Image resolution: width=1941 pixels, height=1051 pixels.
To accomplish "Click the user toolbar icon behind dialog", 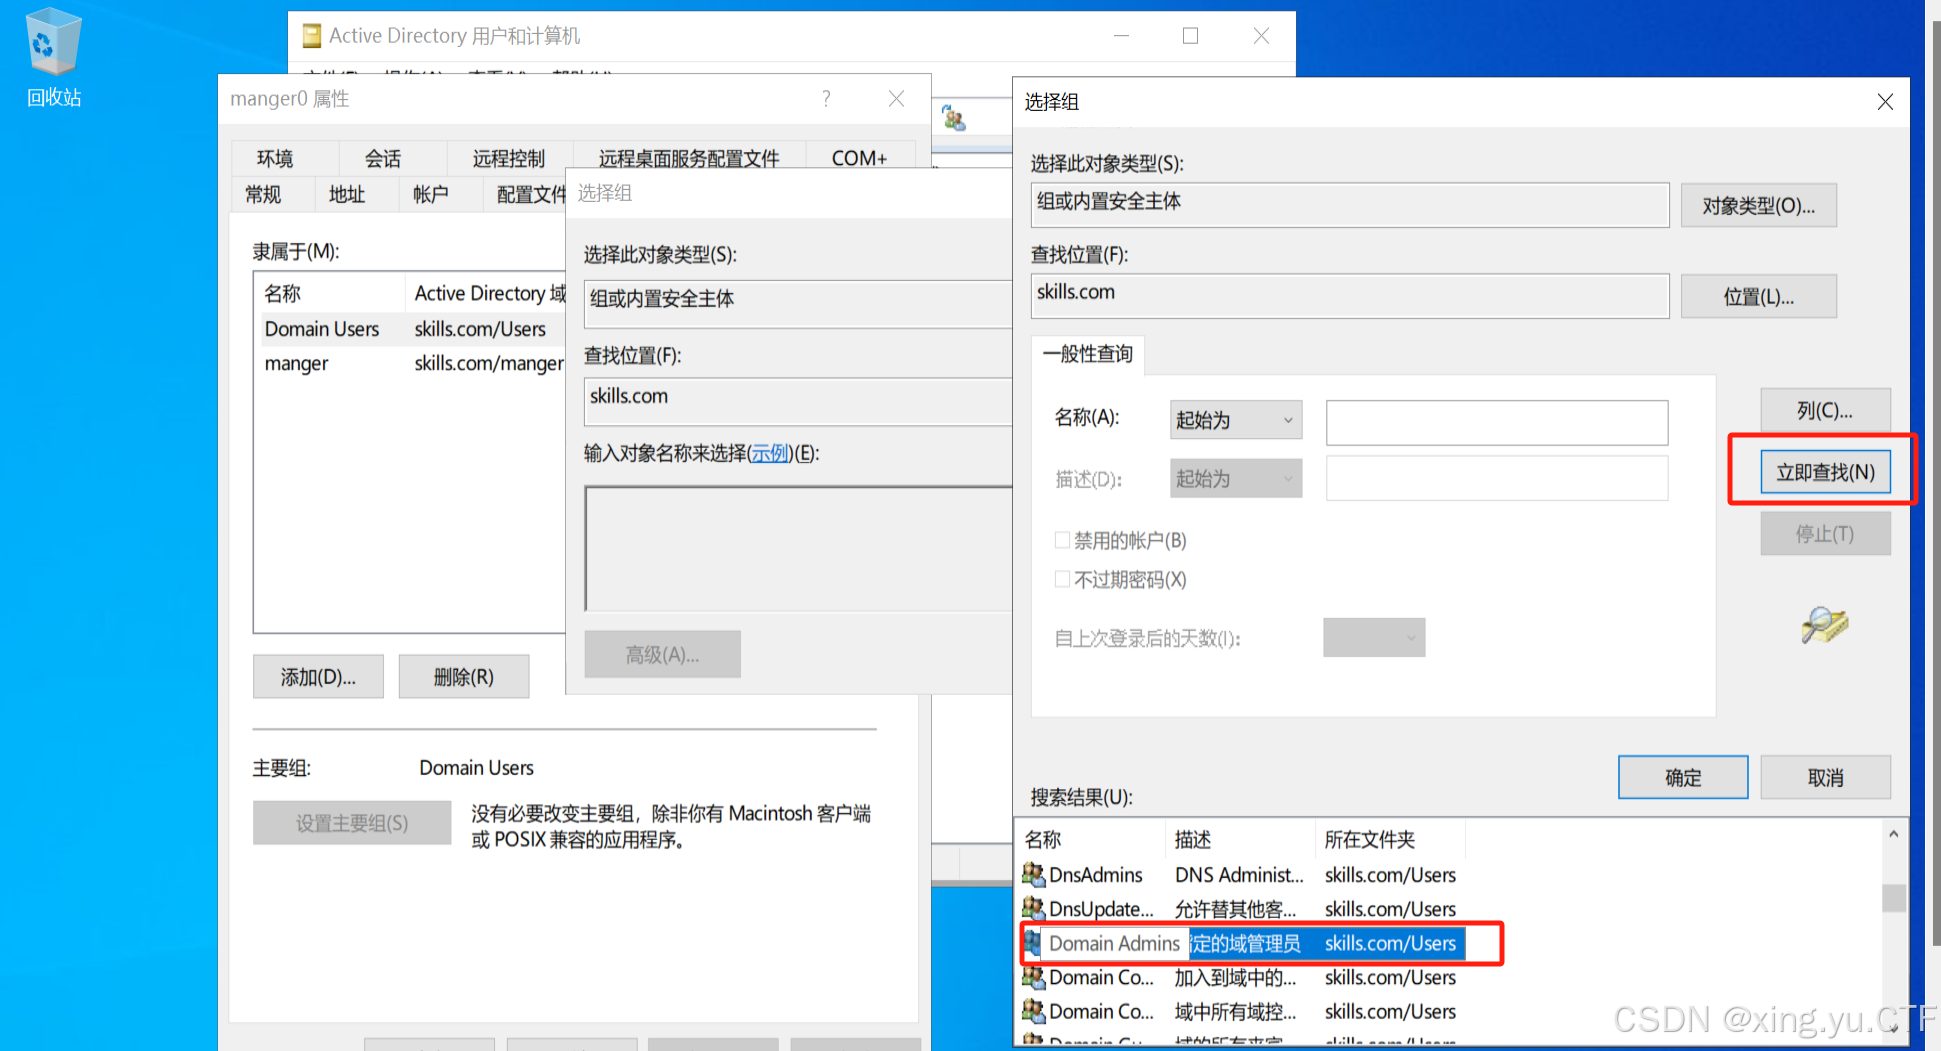I will [x=954, y=119].
